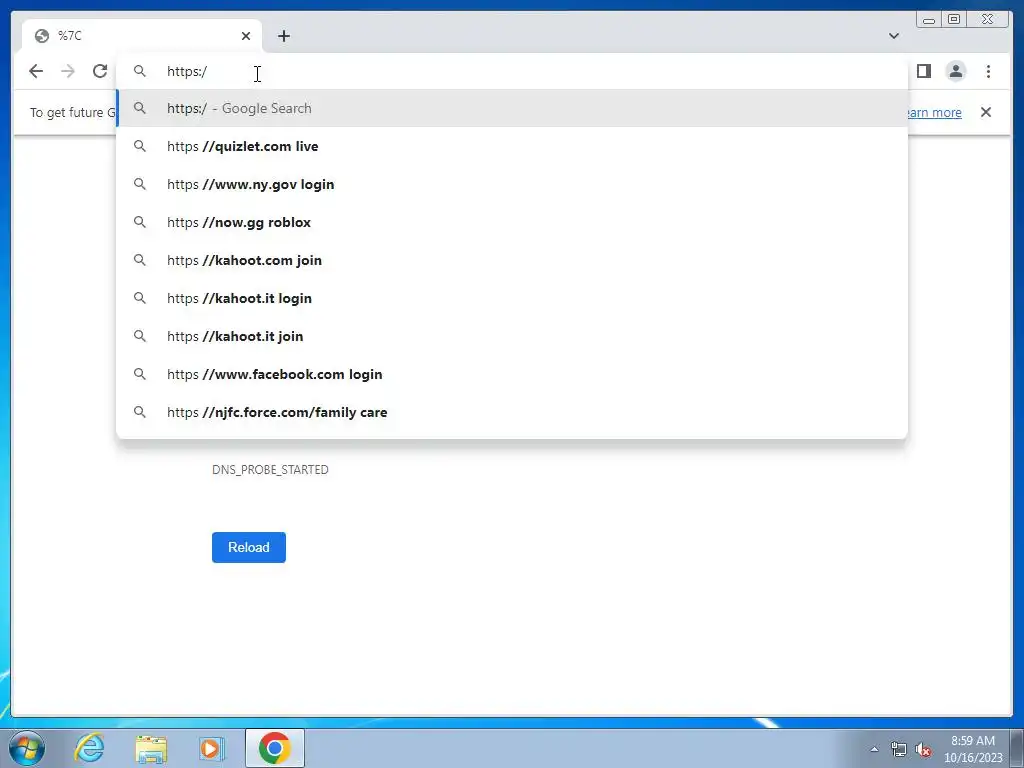Click the muted volume tray icon
This screenshot has height=768, width=1024.
pyautogui.click(x=923, y=750)
